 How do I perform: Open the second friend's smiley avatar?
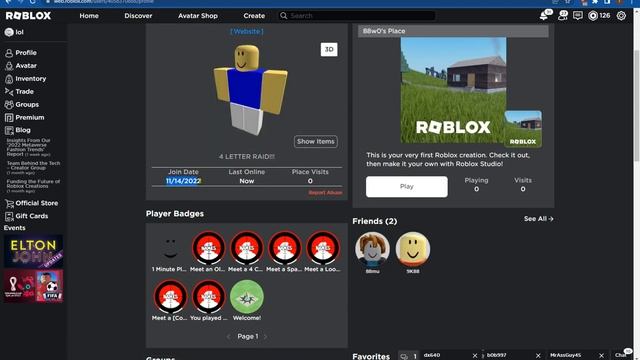coord(412,249)
